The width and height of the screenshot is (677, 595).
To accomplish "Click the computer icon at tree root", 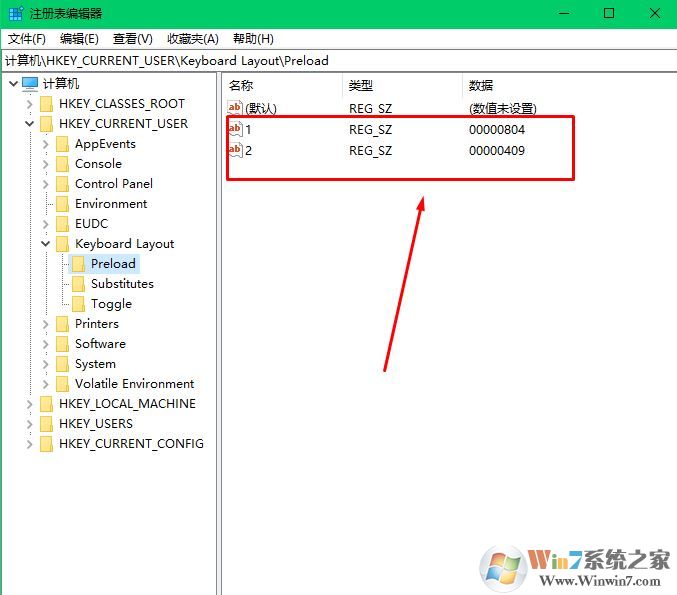I will coord(30,84).
